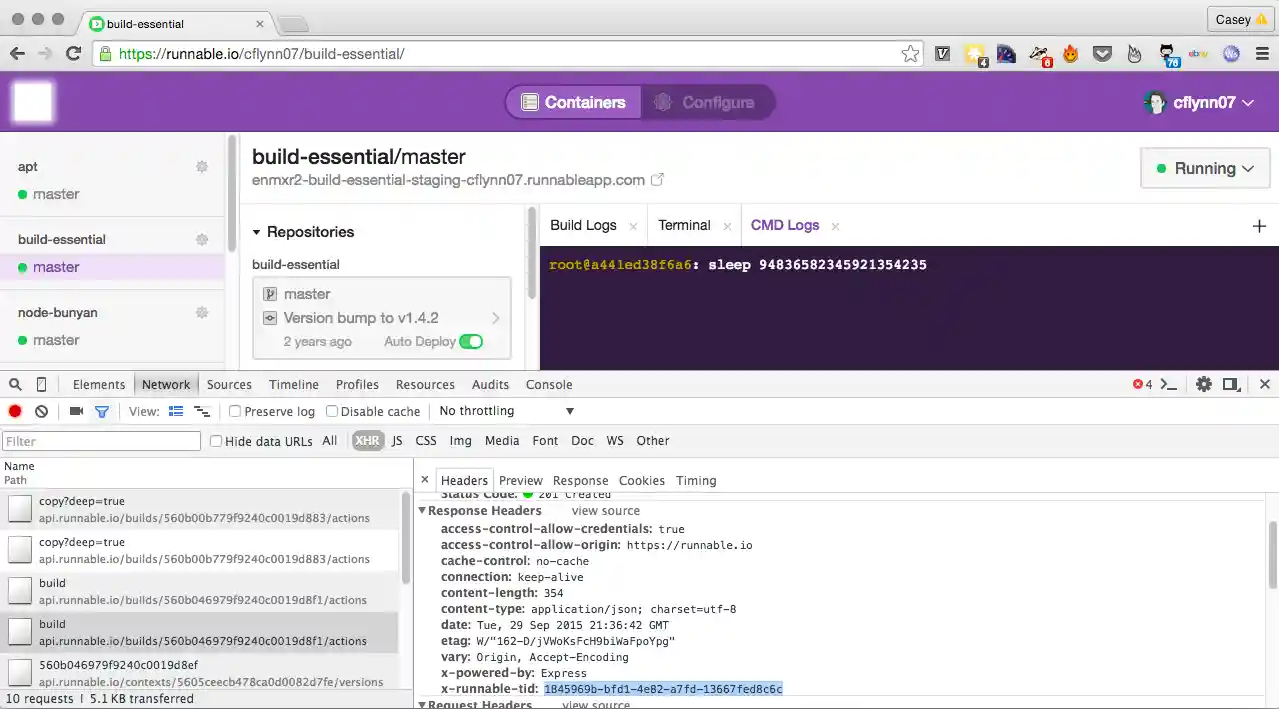Select the 560b046979f9240c0019d8ef request
This screenshot has width=1279, height=709.
point(199,673)
